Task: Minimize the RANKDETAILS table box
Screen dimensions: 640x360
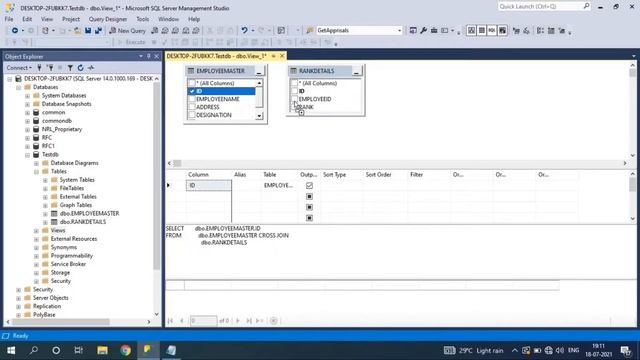Action: pyautogui.click(x=356, y=71)
